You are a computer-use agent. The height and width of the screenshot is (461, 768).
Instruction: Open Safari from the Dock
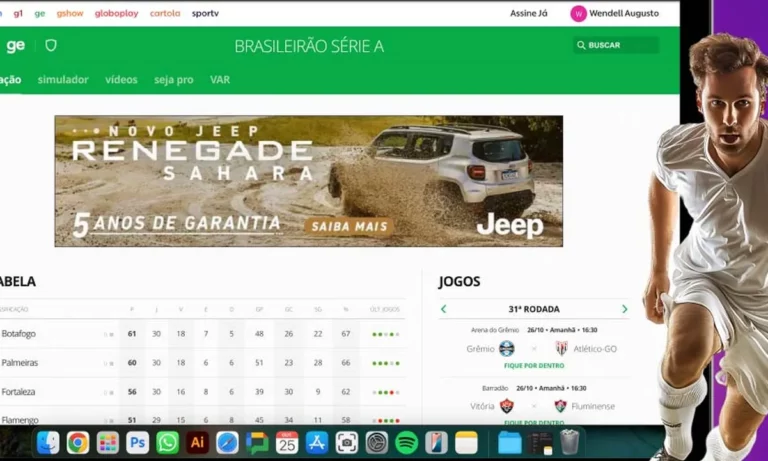click(x=227, y=442)
